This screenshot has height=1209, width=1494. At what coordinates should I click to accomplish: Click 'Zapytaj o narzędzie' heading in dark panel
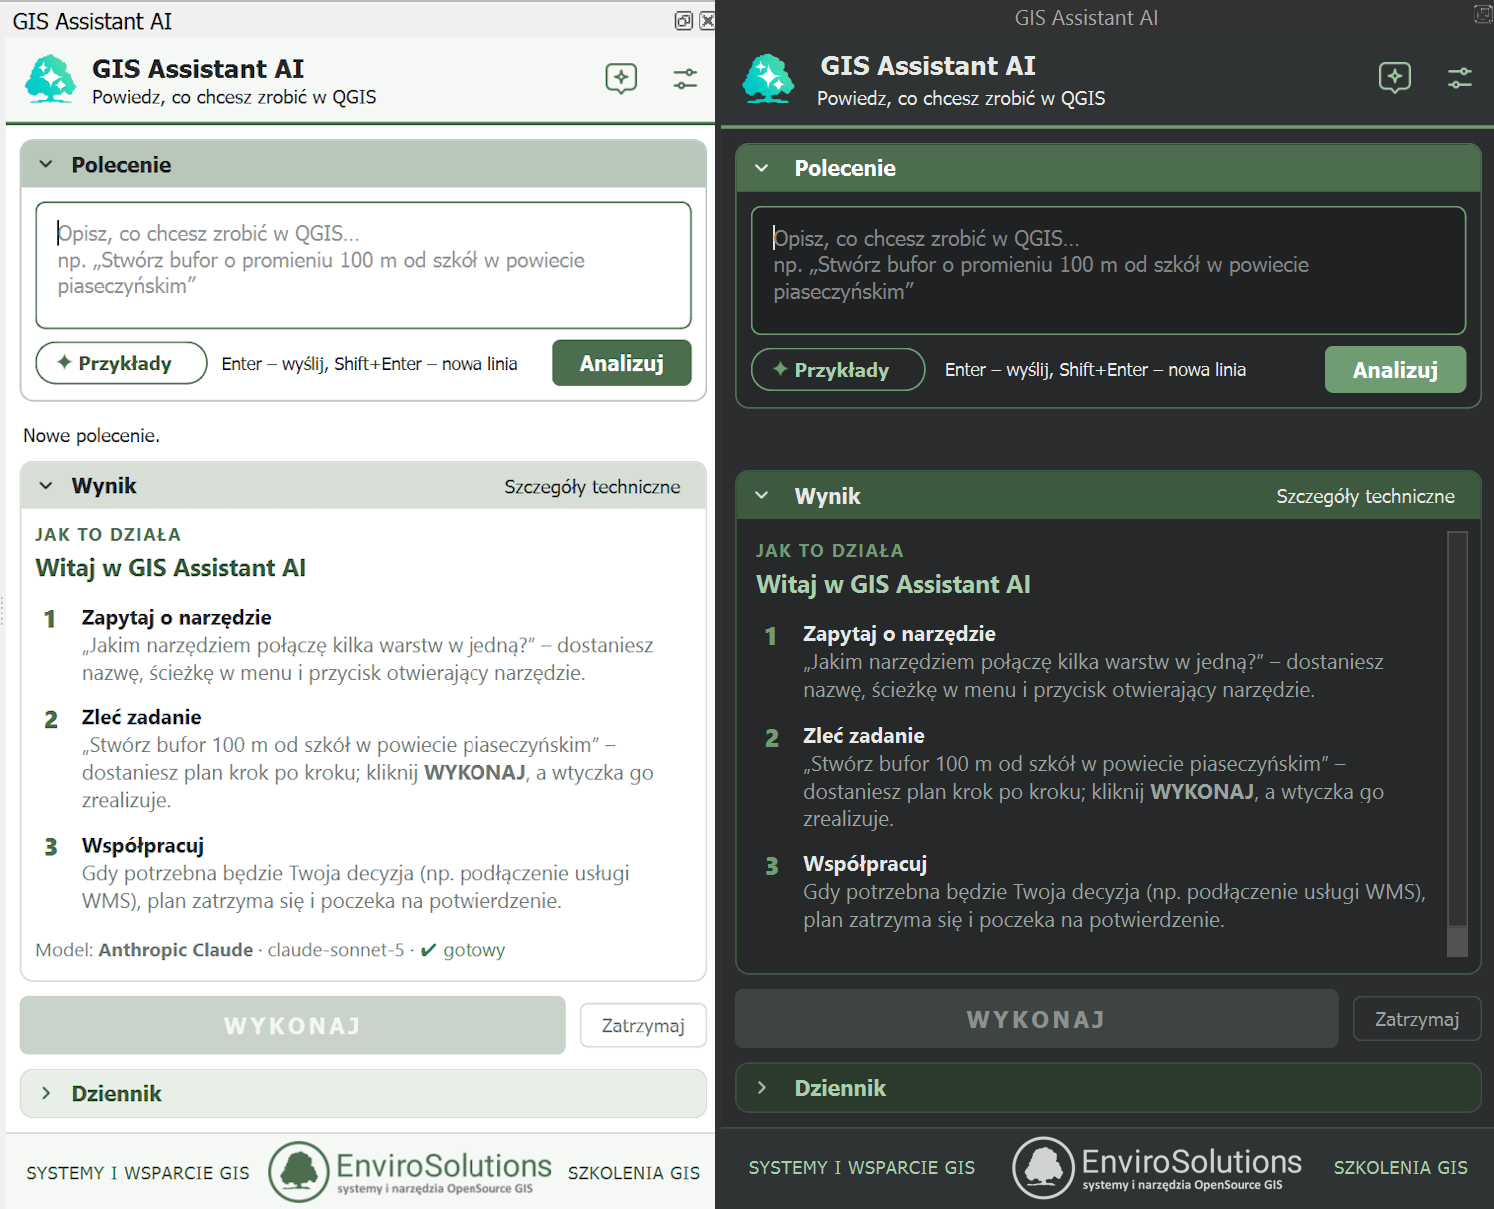pos(899,634)
